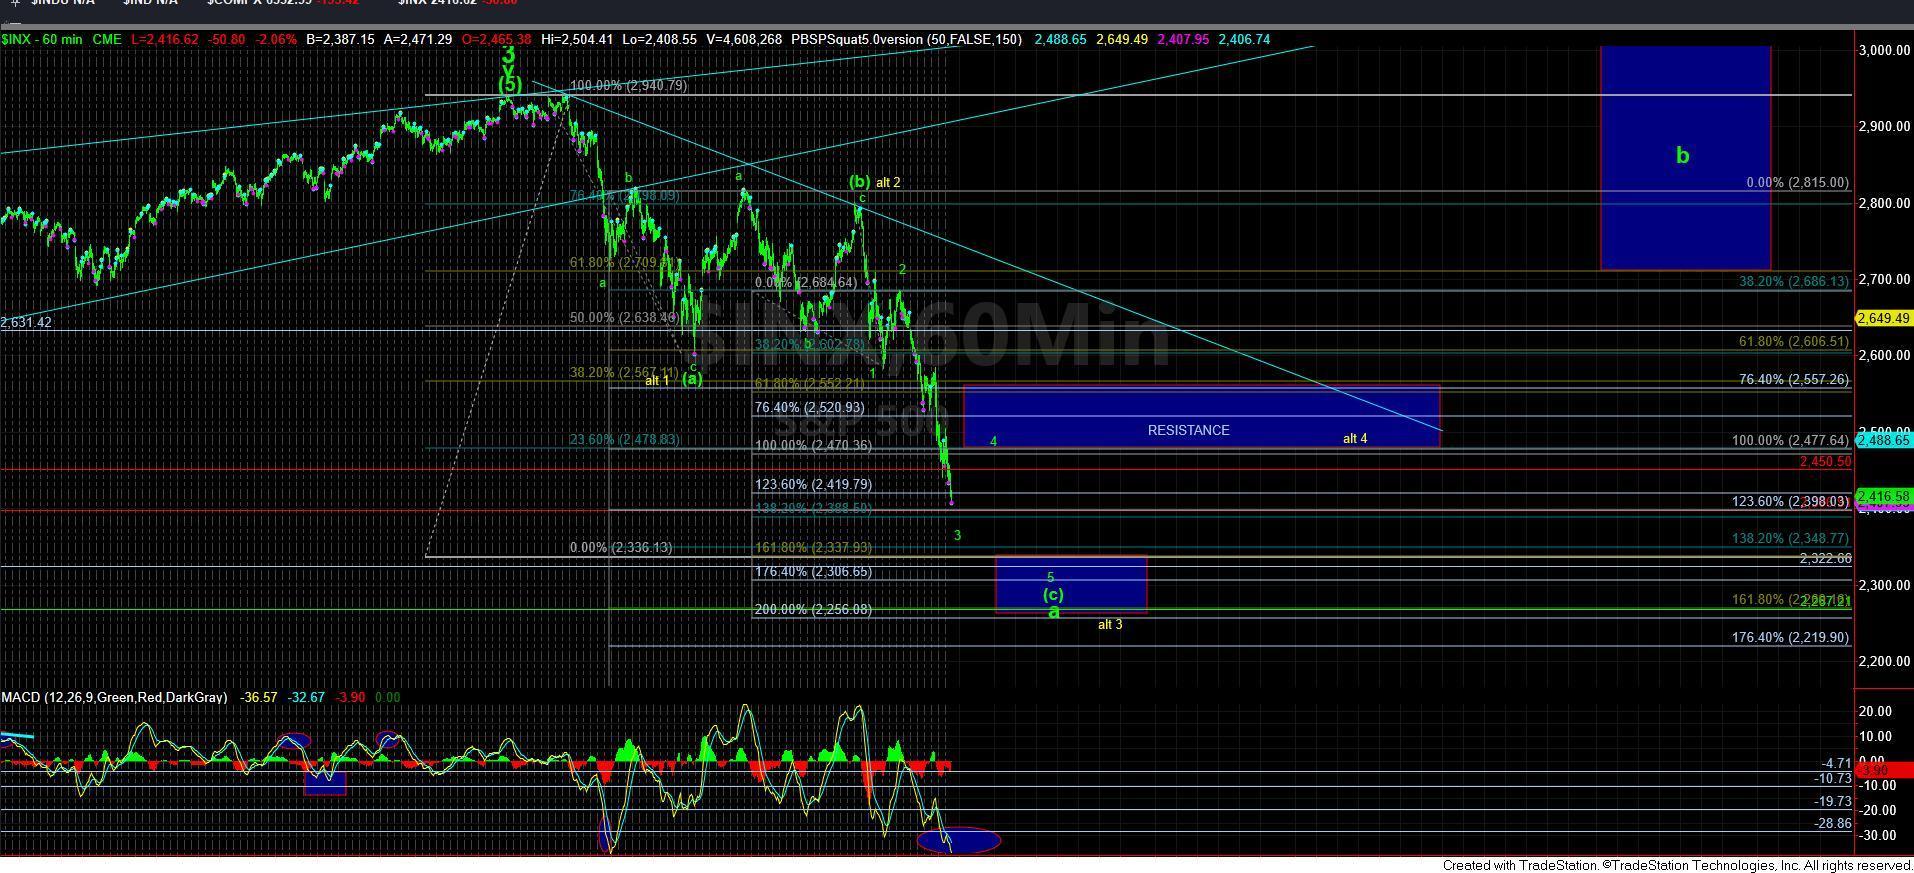This screenshot has height=873, width=1914.
Task: Click the 2,200.00 price axis label
Action: tap(1884, 661)
